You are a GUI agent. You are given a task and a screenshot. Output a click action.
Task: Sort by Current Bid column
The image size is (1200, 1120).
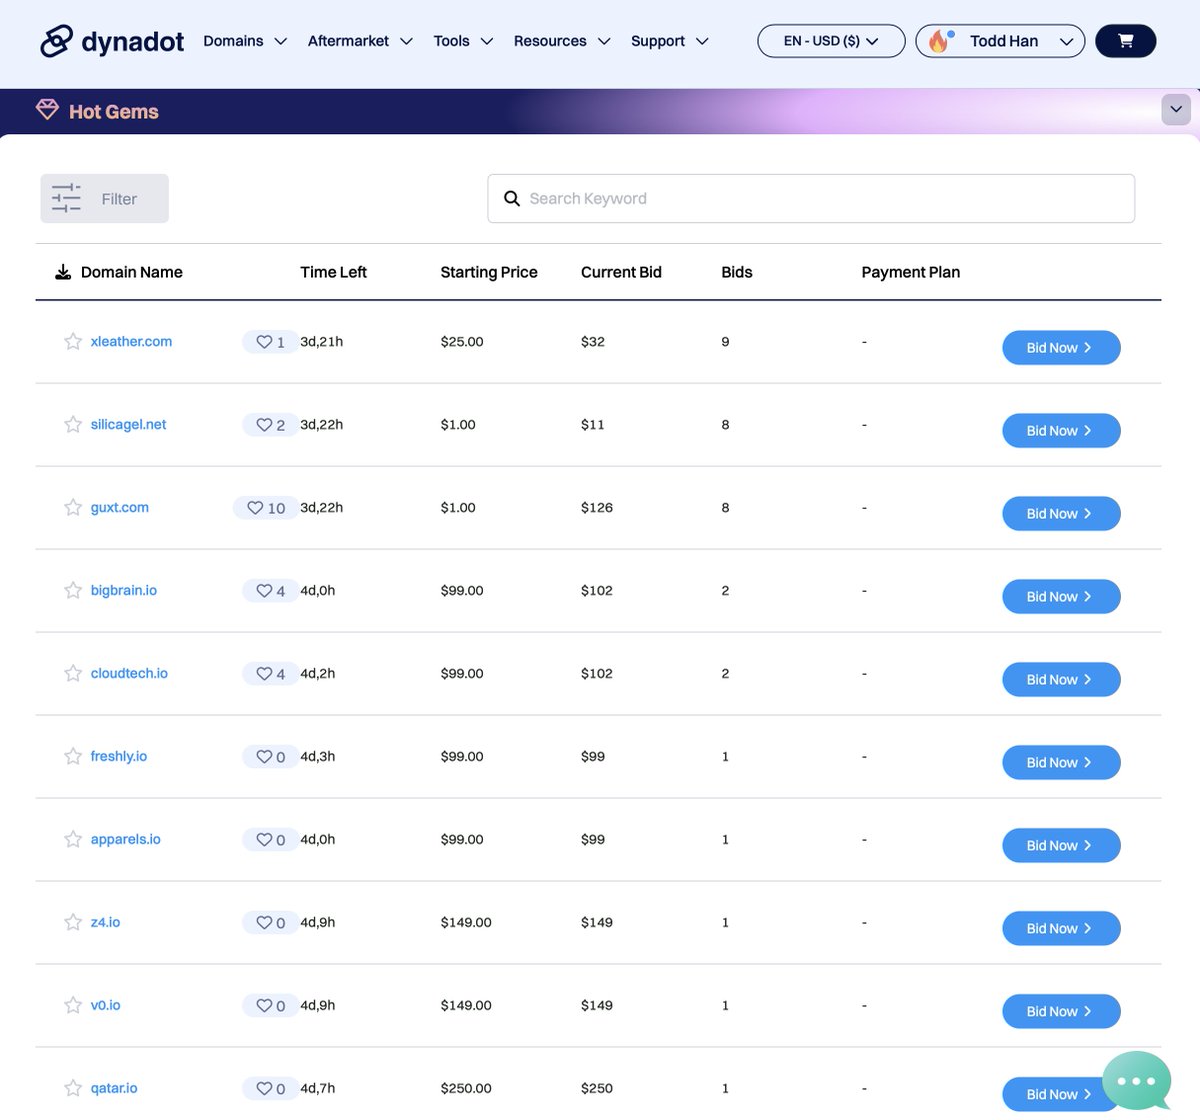point(621,272)
